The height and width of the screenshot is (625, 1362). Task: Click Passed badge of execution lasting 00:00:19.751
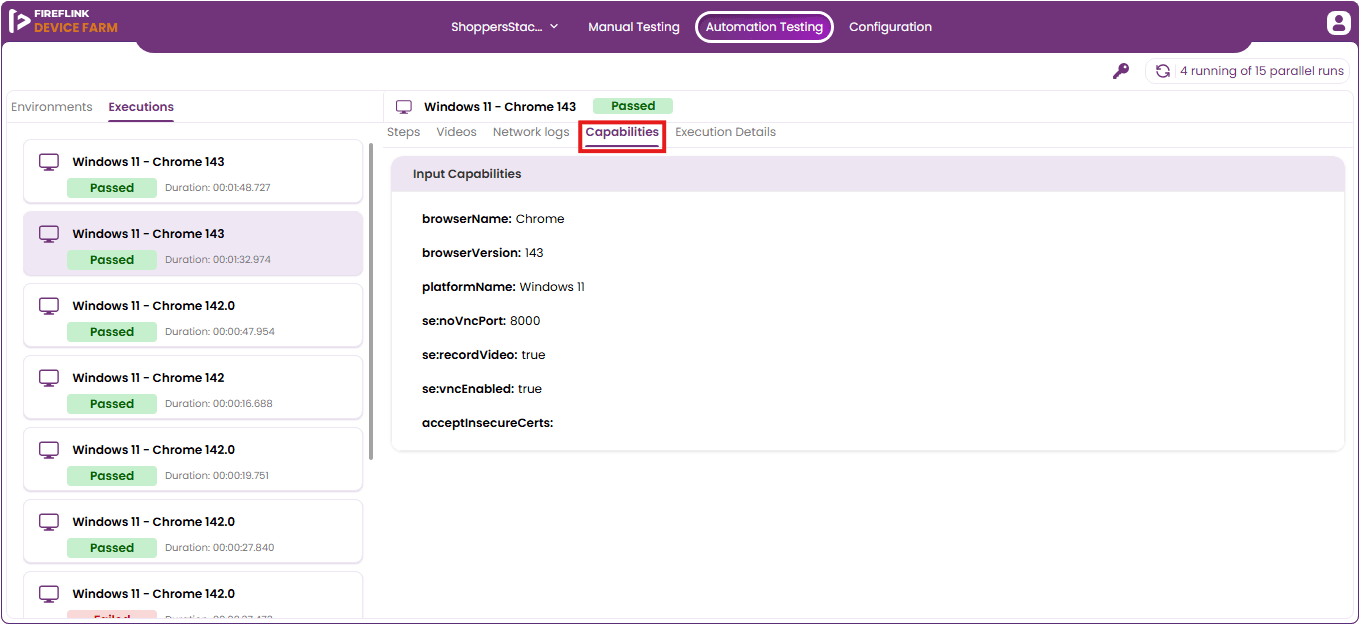coord(112,476)
